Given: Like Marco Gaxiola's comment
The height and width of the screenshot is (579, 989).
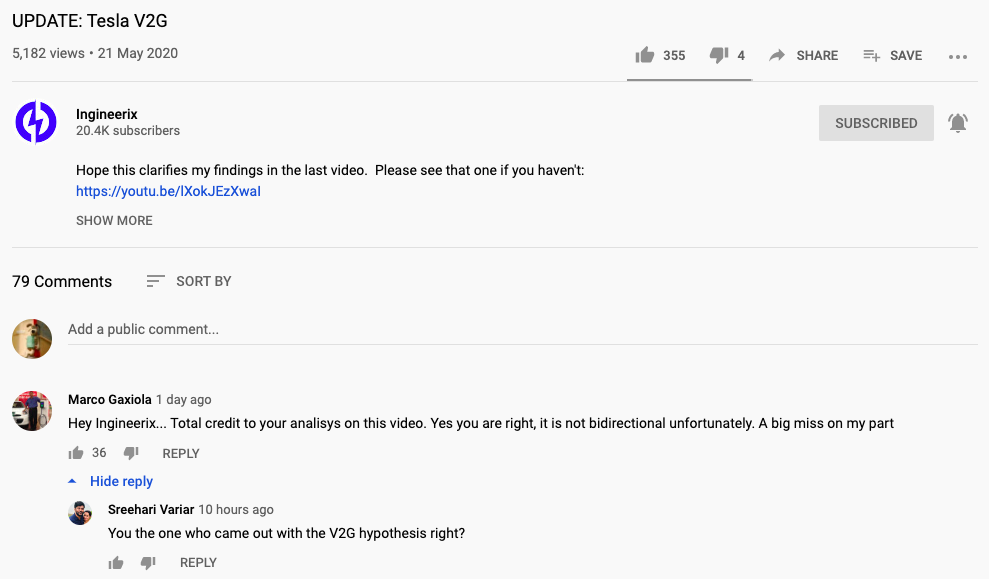Looking at the screenshot, I should tap(76, 453).
